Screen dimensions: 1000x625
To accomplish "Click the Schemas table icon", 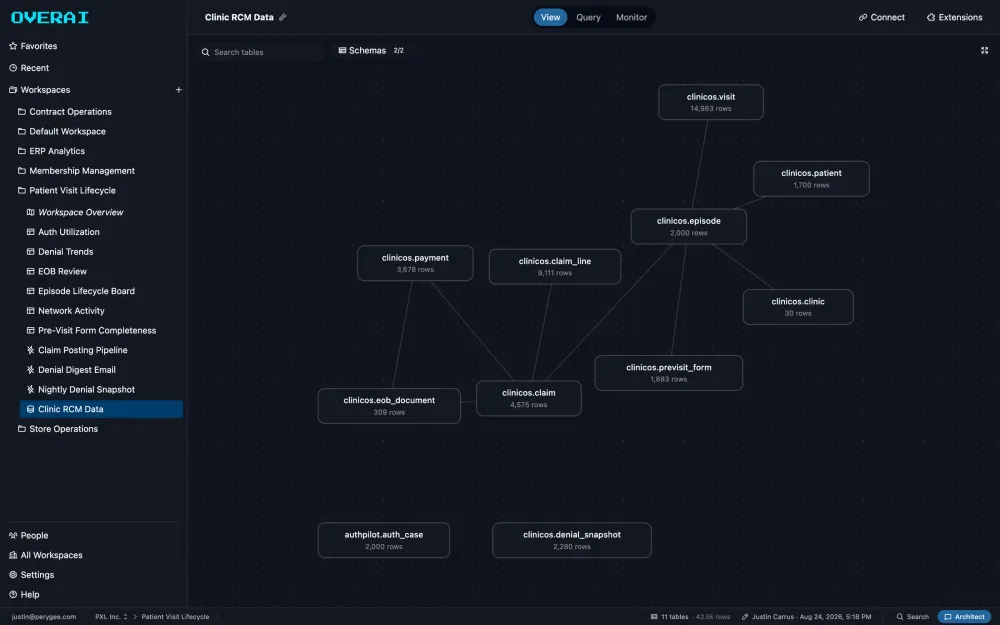I will pos(342,50).
